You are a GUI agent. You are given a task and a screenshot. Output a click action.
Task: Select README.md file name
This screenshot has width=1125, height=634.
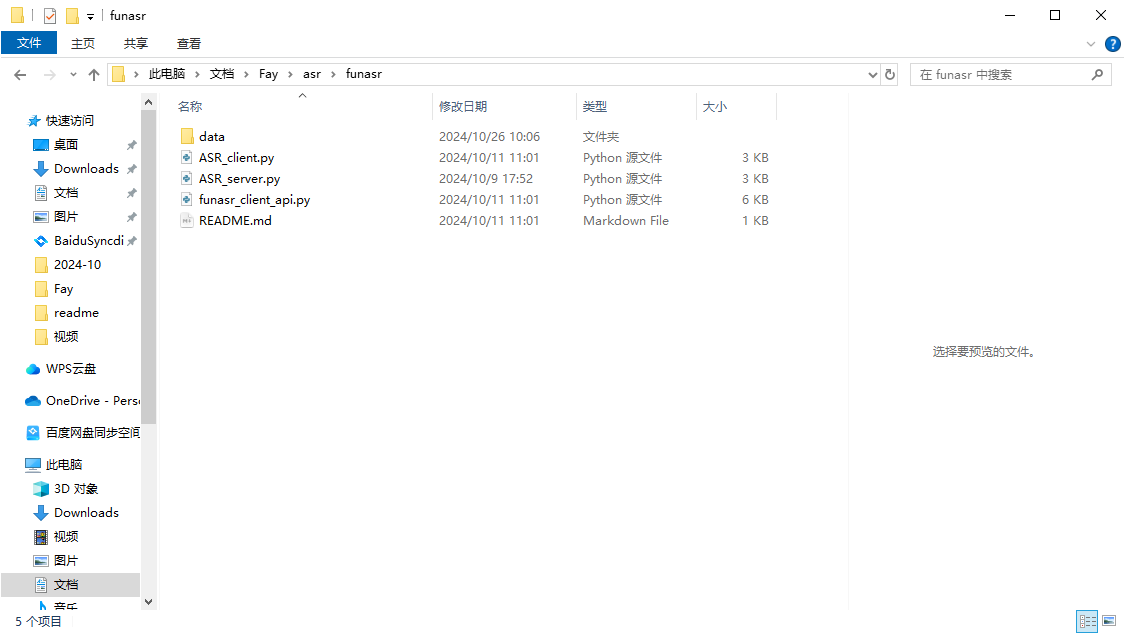pos(235,220)
